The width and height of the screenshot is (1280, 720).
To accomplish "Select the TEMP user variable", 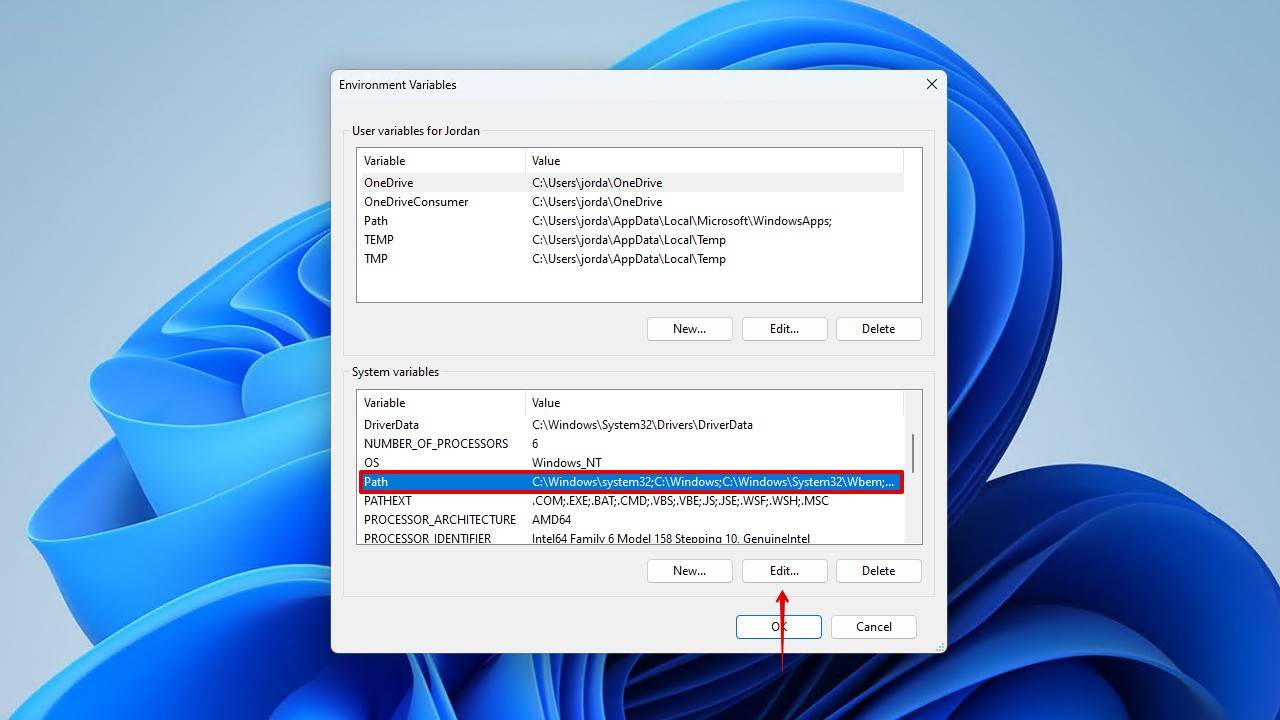I will click(630, 240).
